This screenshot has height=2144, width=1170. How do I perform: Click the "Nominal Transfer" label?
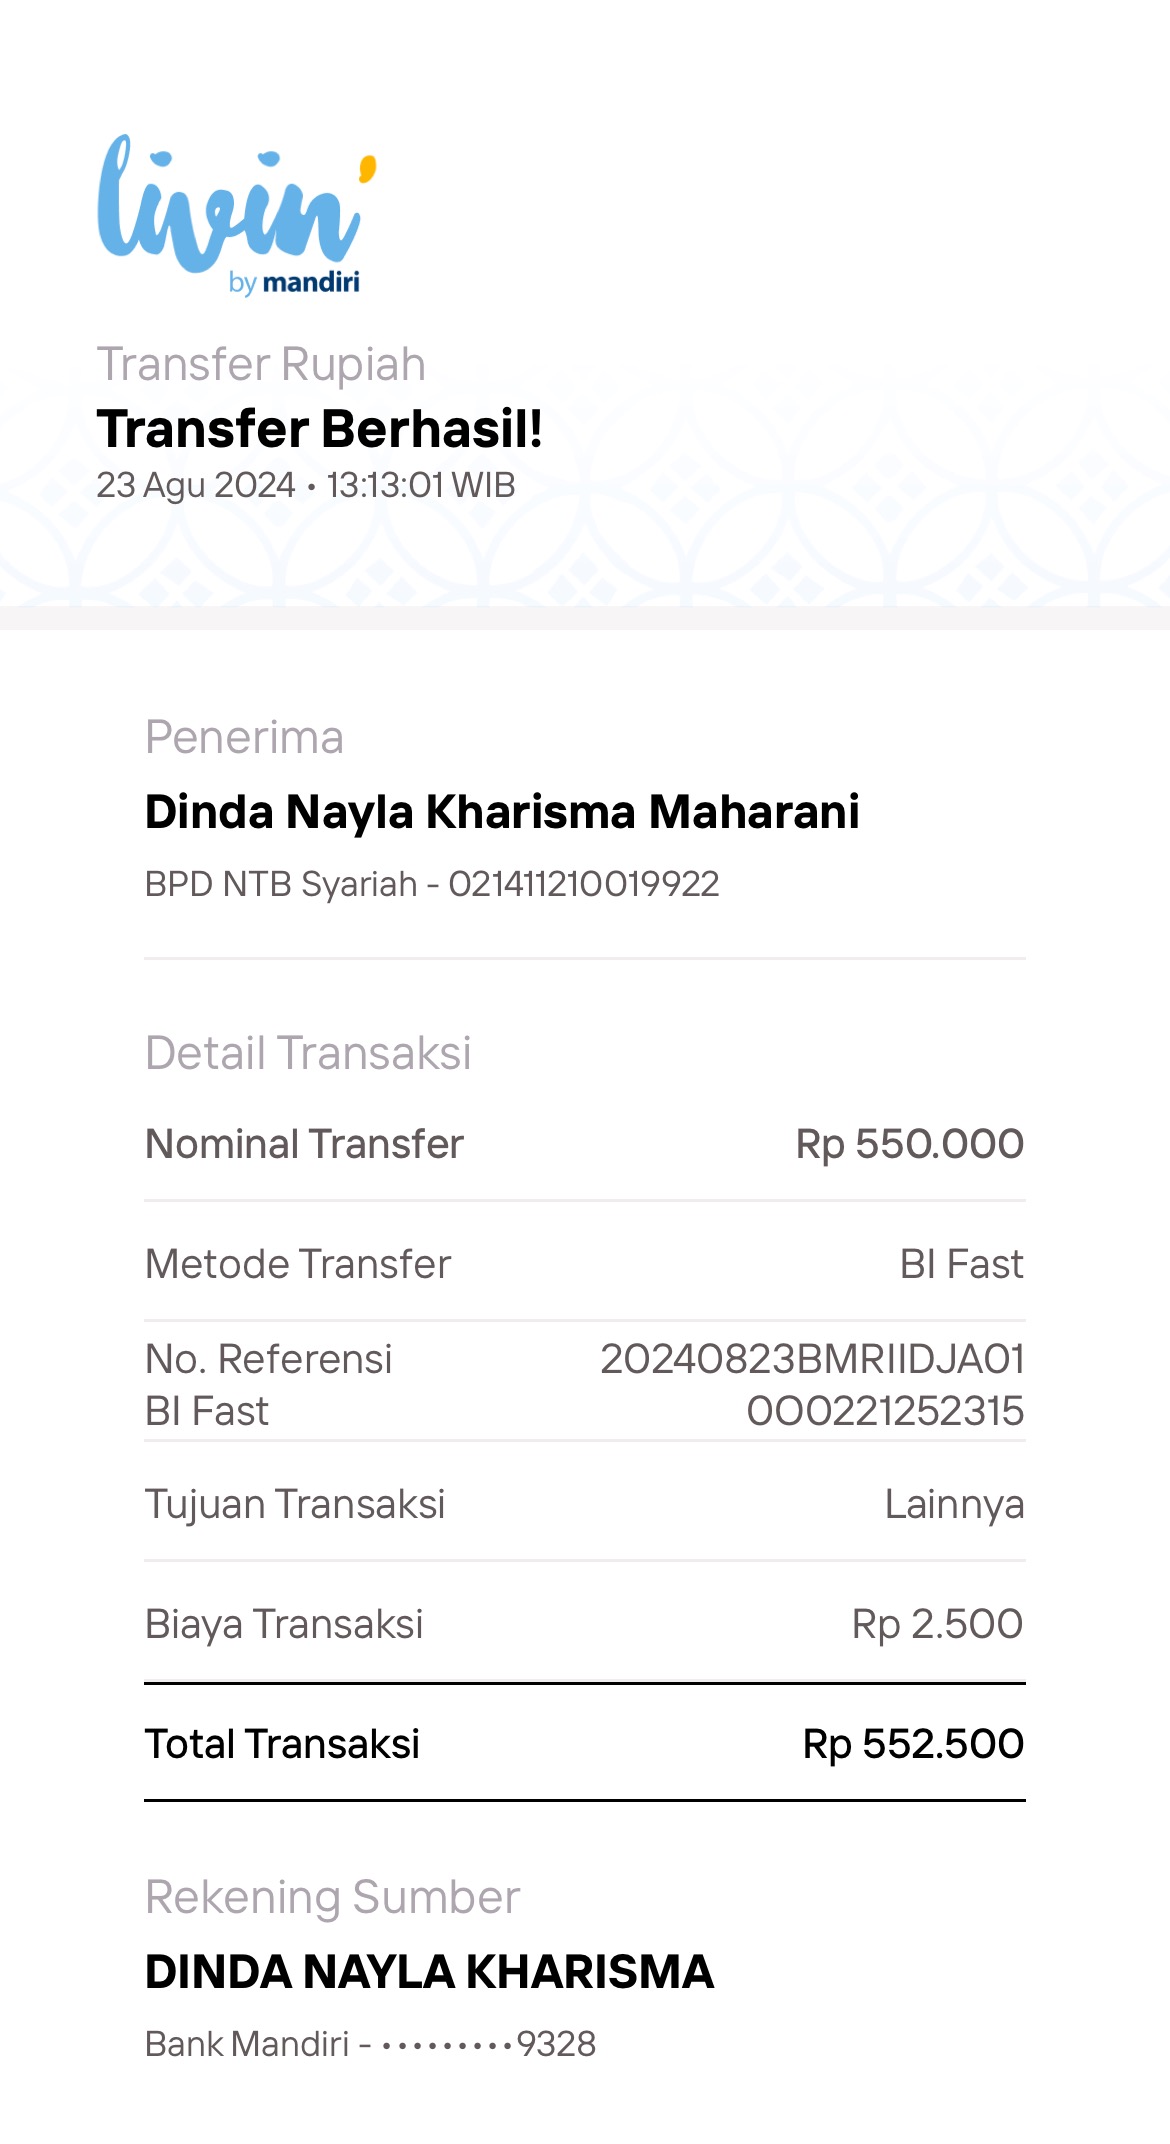click(x=304, y=1144)
